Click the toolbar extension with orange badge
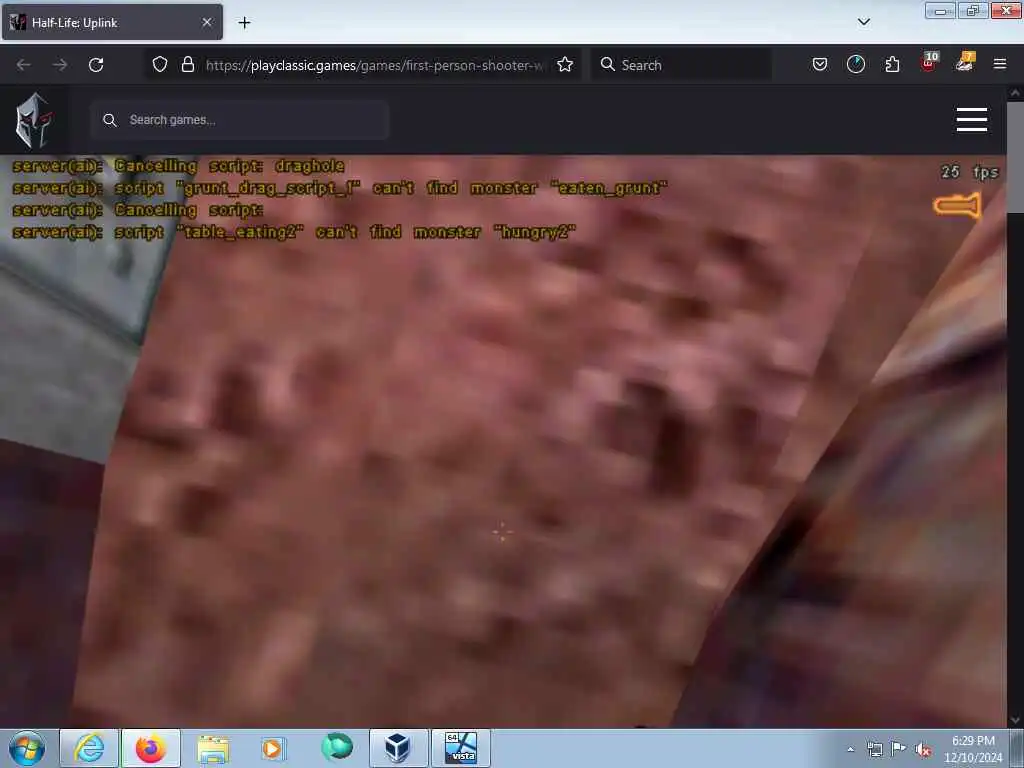 [965, 62]
